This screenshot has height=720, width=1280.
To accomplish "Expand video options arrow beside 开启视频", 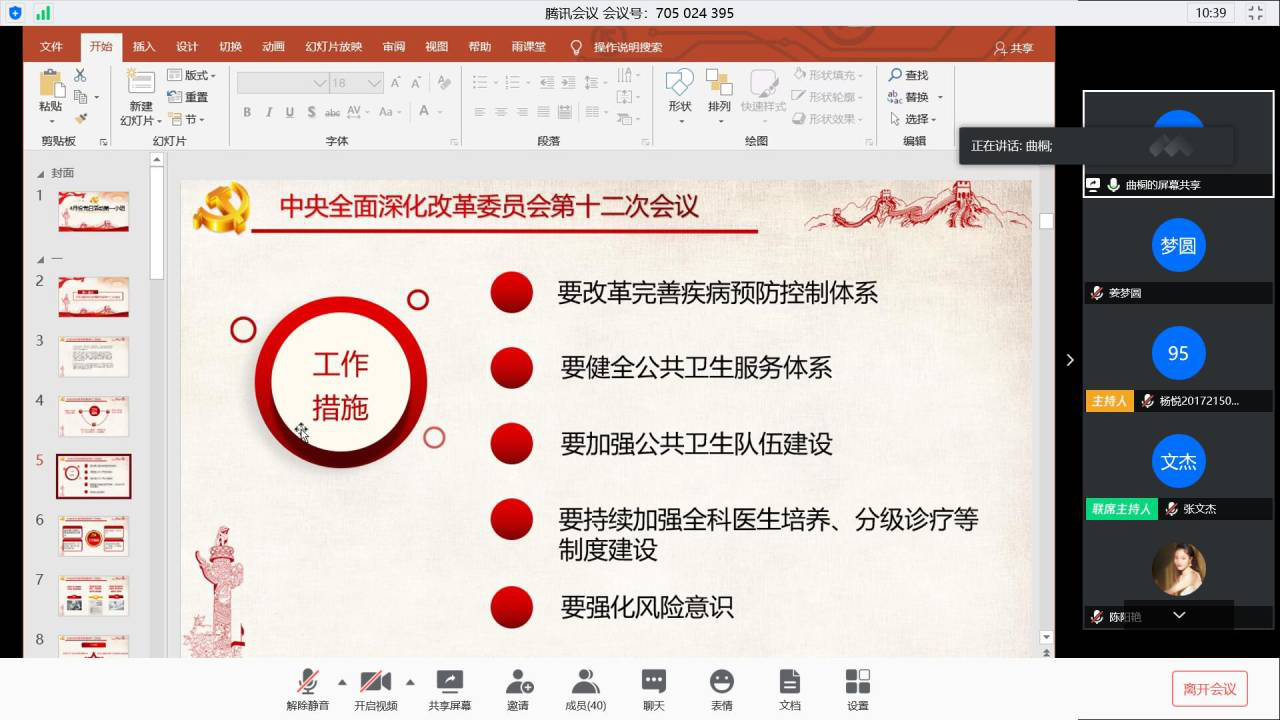I will tap(410, 682).
